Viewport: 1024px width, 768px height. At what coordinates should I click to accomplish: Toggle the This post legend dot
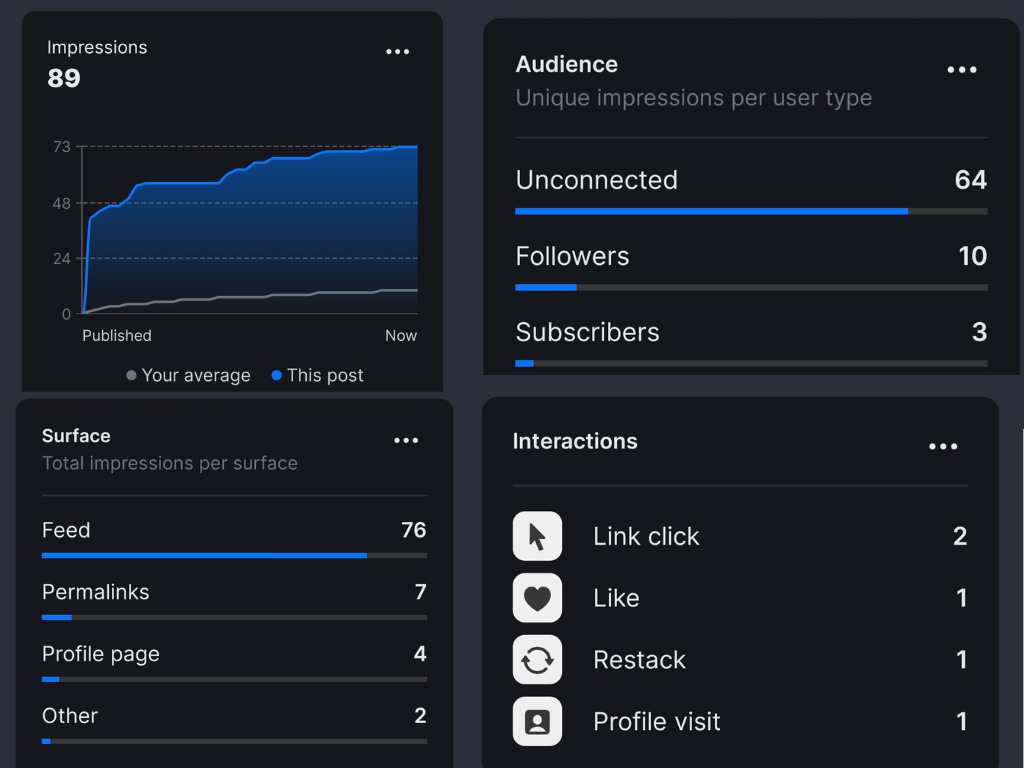(x=276, y=375)
